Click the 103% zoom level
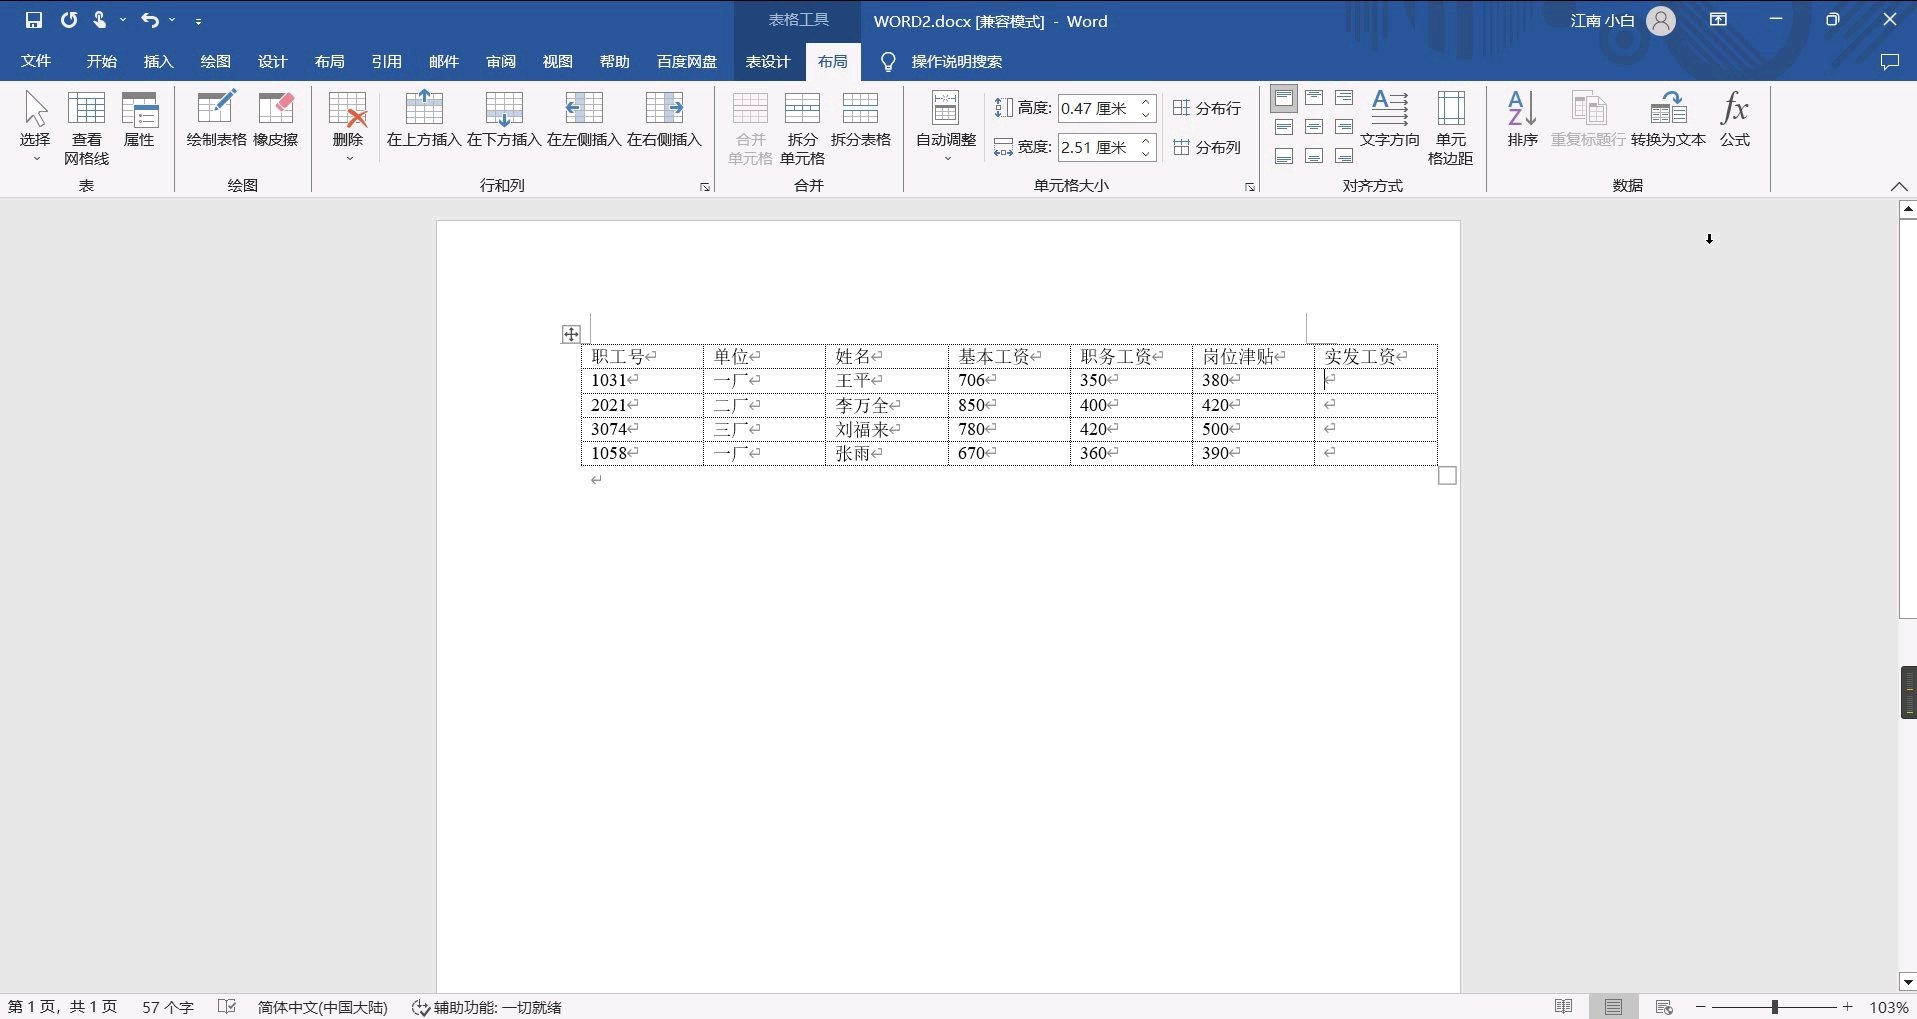Image resolution: width=1917 pixels, height=1019 pixels. (x=1888, y=1007)
